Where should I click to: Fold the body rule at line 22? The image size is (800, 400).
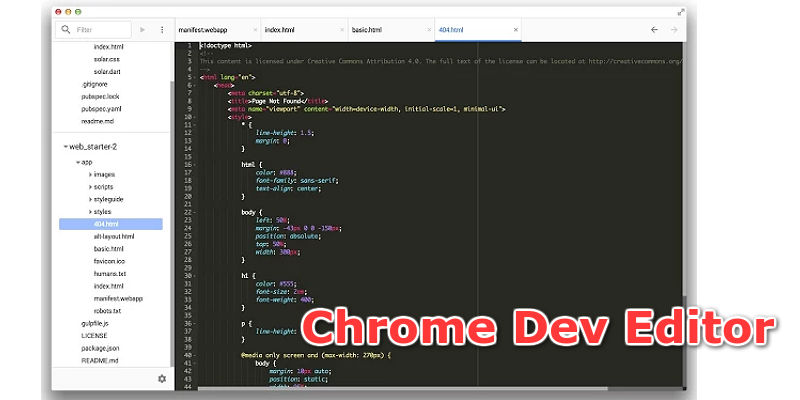coord(195,212)
